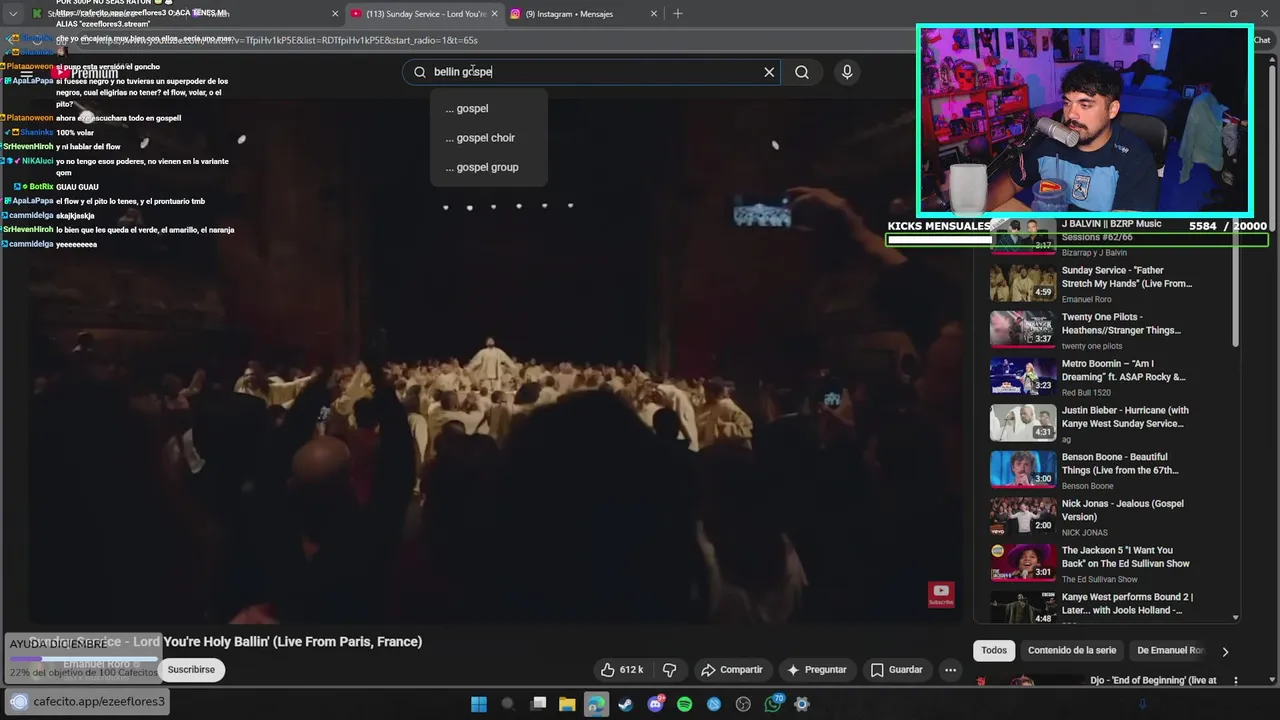Pick the '... gospel group' suggestion
This screenshot has height=720, width=1280.
488,167
